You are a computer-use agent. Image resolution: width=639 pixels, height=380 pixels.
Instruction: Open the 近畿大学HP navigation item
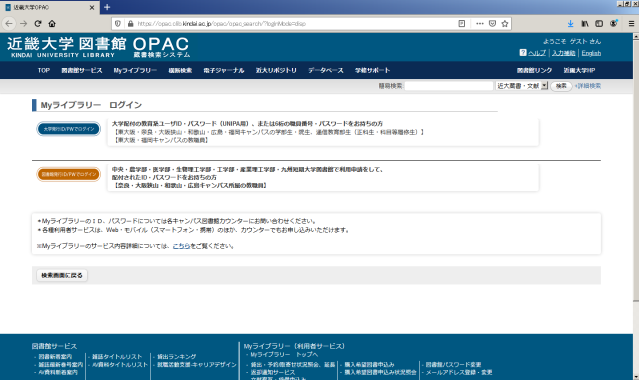pos(579,71)
